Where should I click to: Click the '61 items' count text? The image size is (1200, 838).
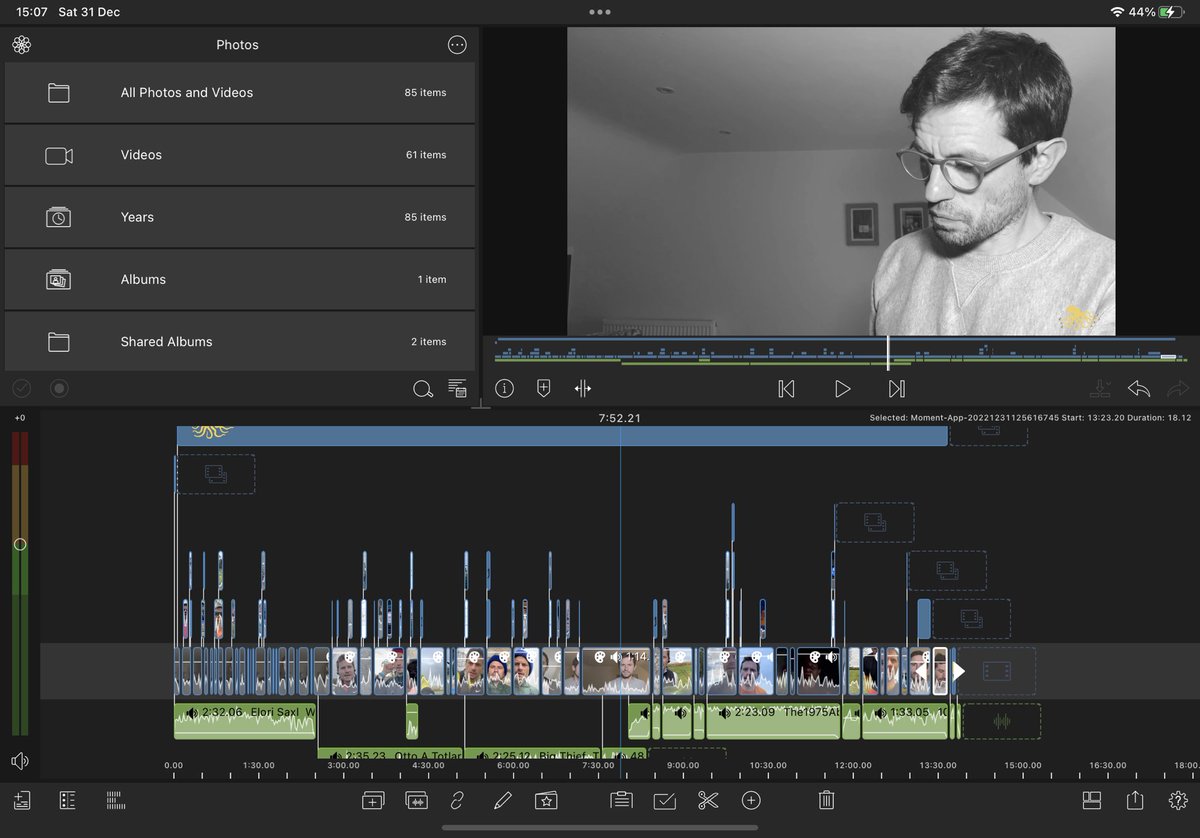coord(426,155)
